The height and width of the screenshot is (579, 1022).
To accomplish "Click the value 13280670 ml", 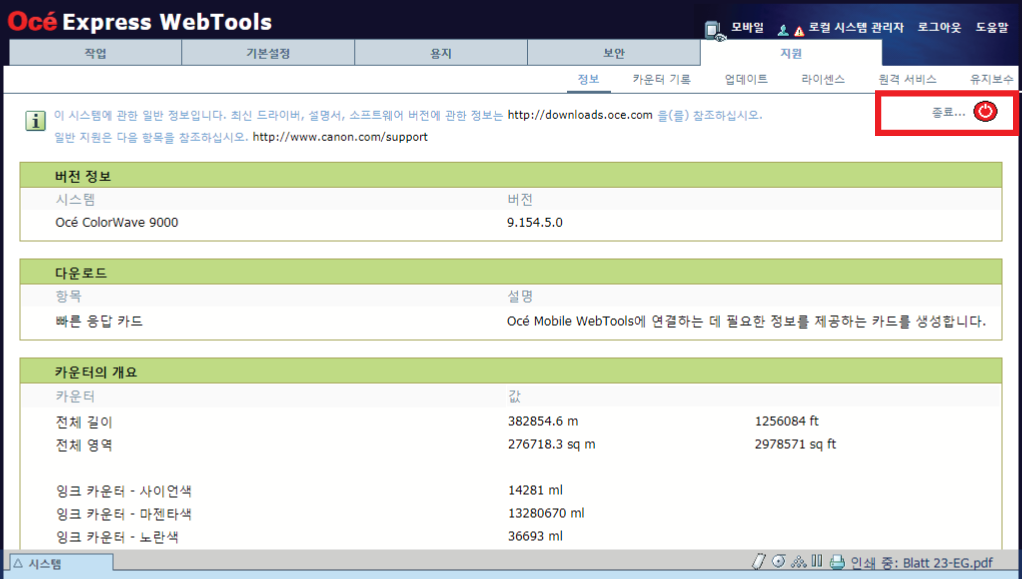I will (546, 513).
